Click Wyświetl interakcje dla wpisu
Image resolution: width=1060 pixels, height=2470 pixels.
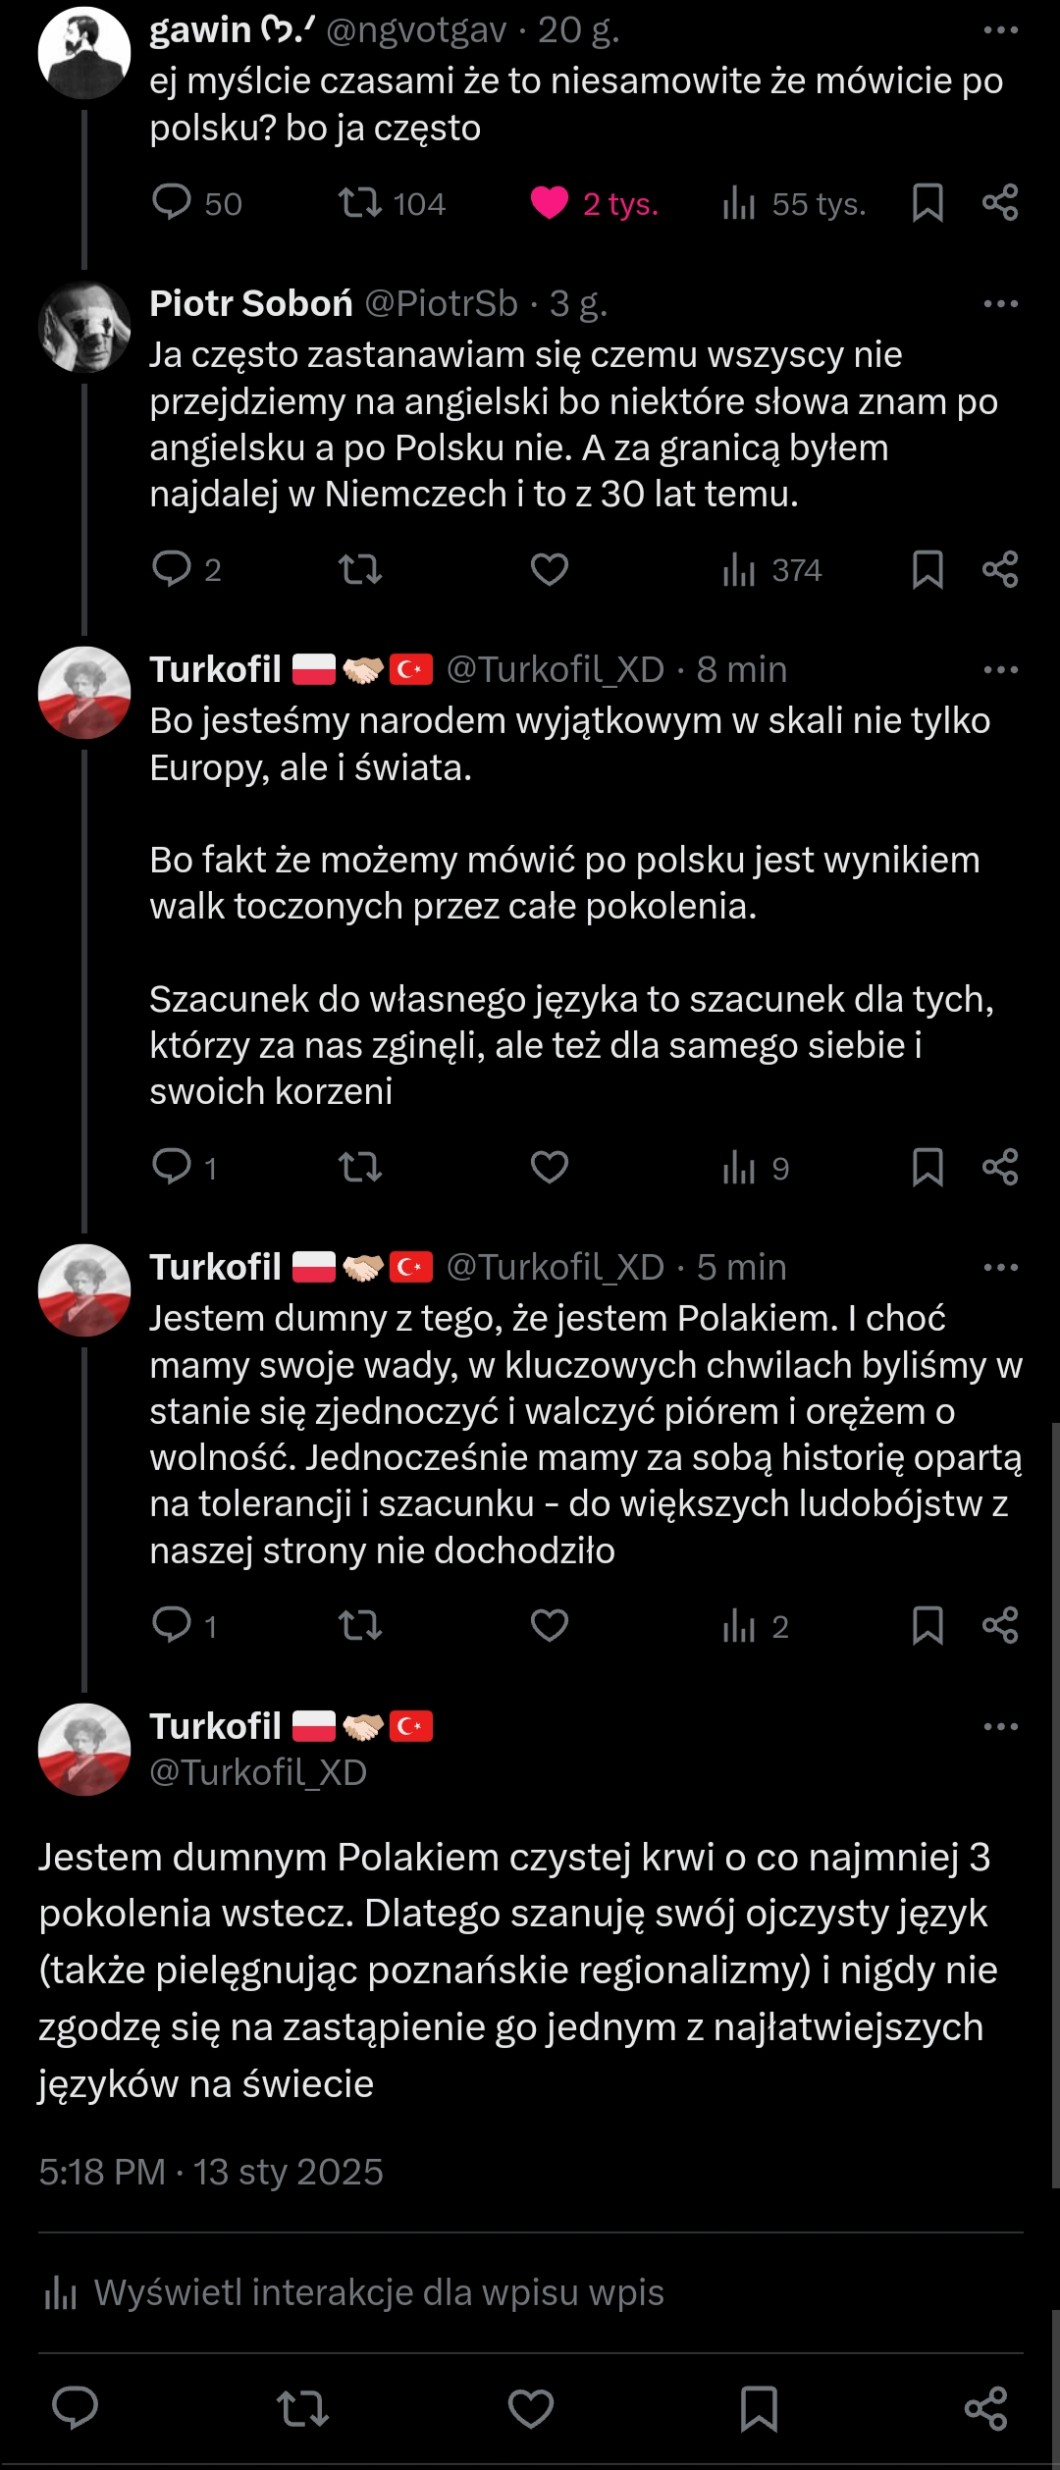click(x=378, y=2292)
